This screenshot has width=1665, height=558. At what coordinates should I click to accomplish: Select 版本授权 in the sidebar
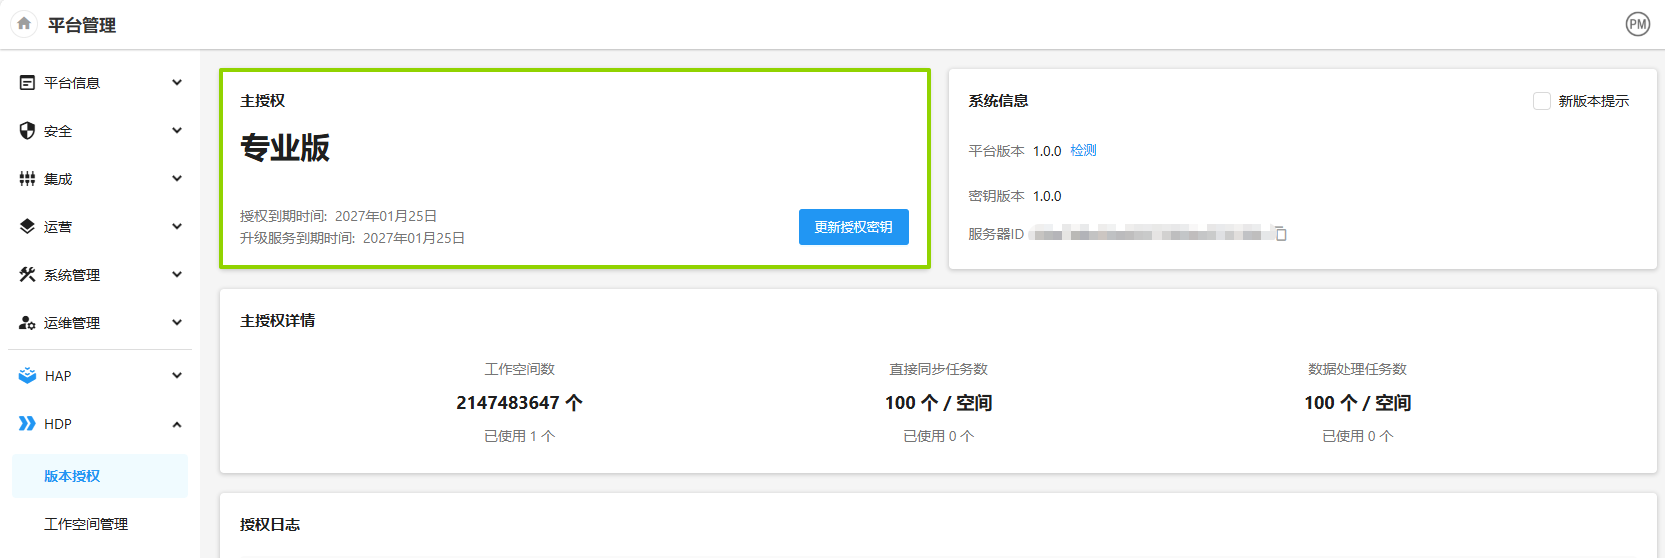(72, 476)
